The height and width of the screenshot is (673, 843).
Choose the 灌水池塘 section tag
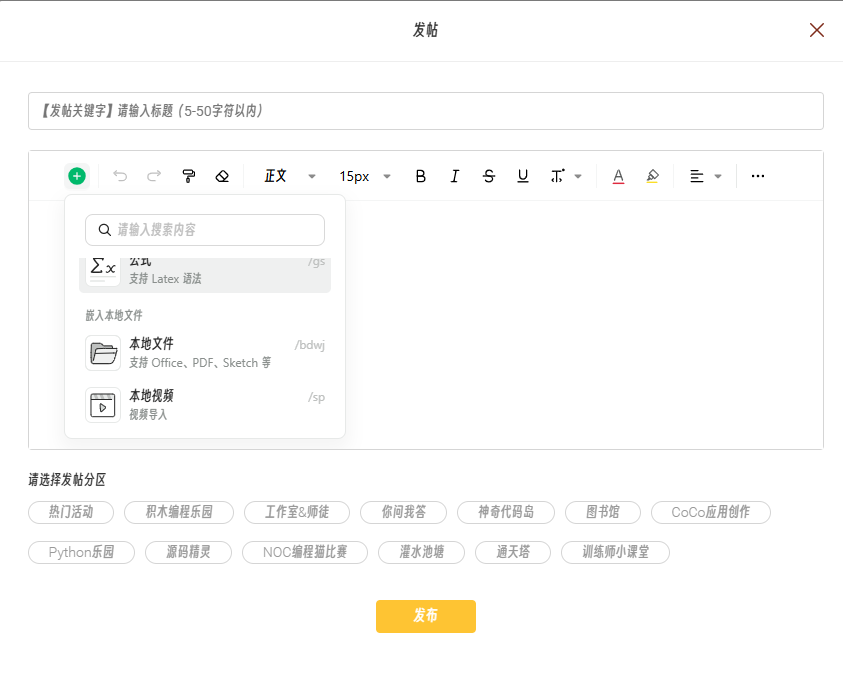click(422, 552)
